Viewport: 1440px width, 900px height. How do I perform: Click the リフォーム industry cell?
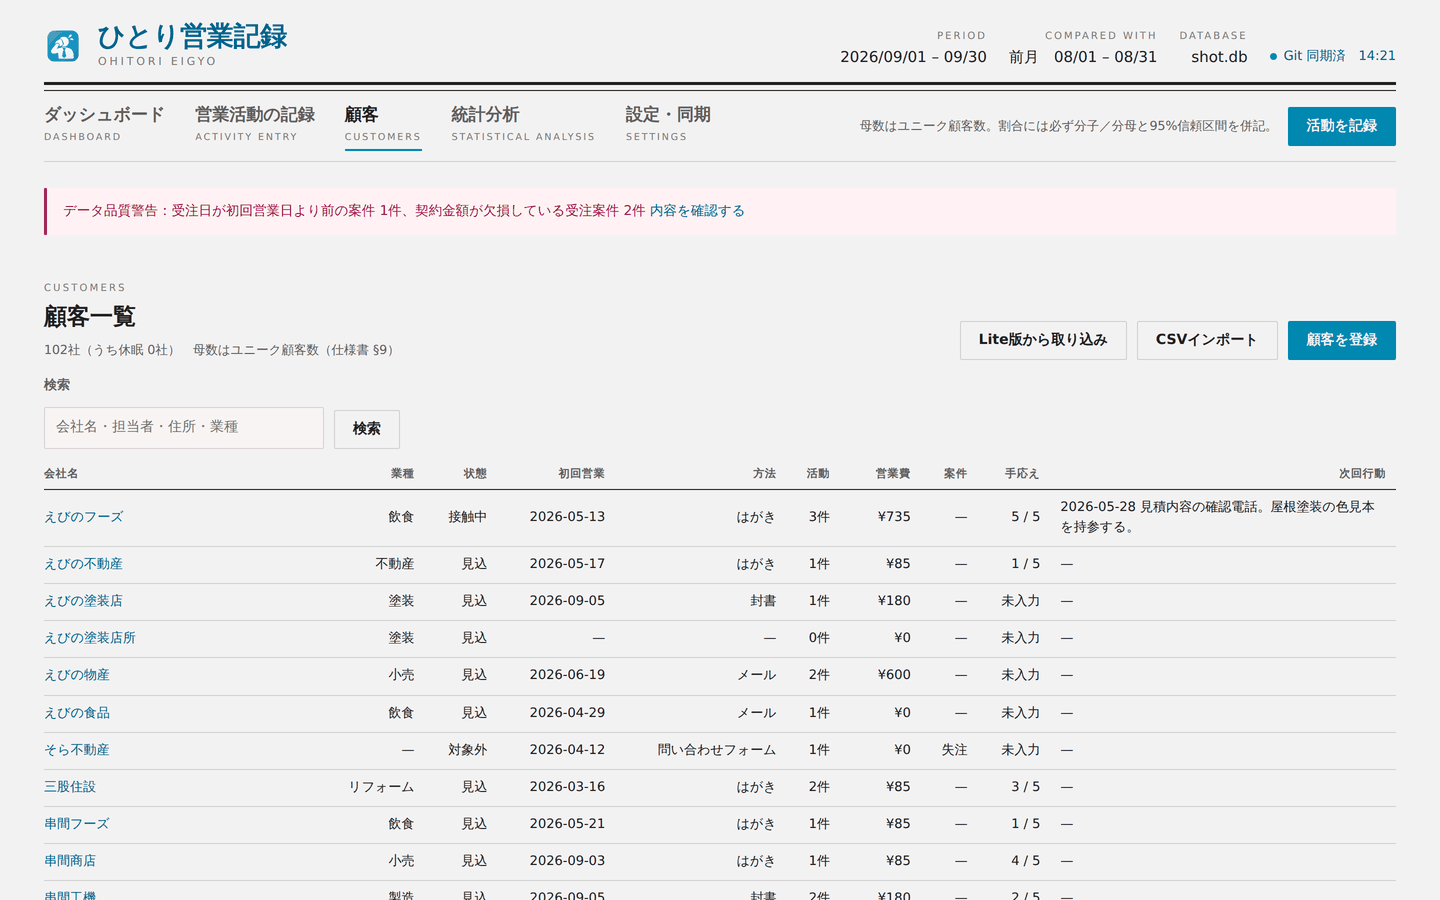[x=381, y=787]
